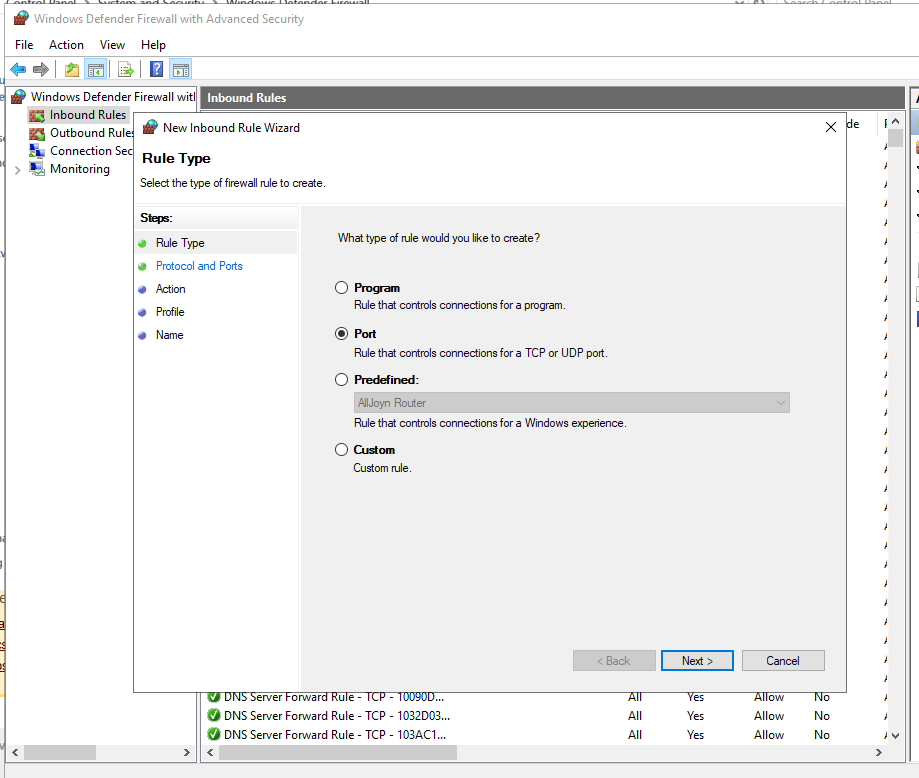
Task: Open the Action menu
Action: pos(66,45)
